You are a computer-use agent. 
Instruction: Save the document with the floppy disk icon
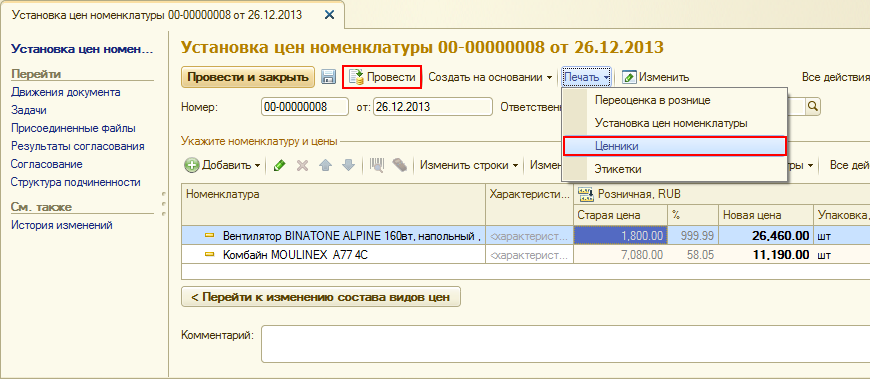(328, 77)
